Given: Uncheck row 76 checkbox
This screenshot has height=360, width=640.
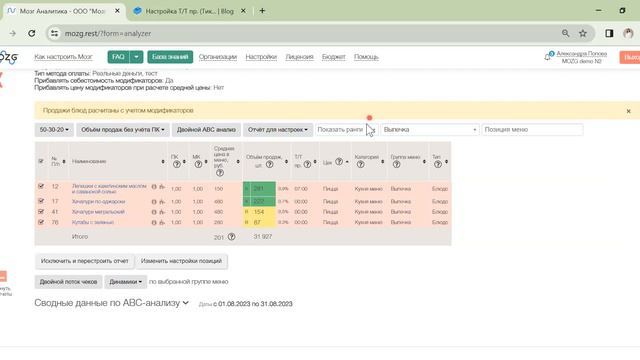Looking at the screenshot, I should click(x=41, y=222).
